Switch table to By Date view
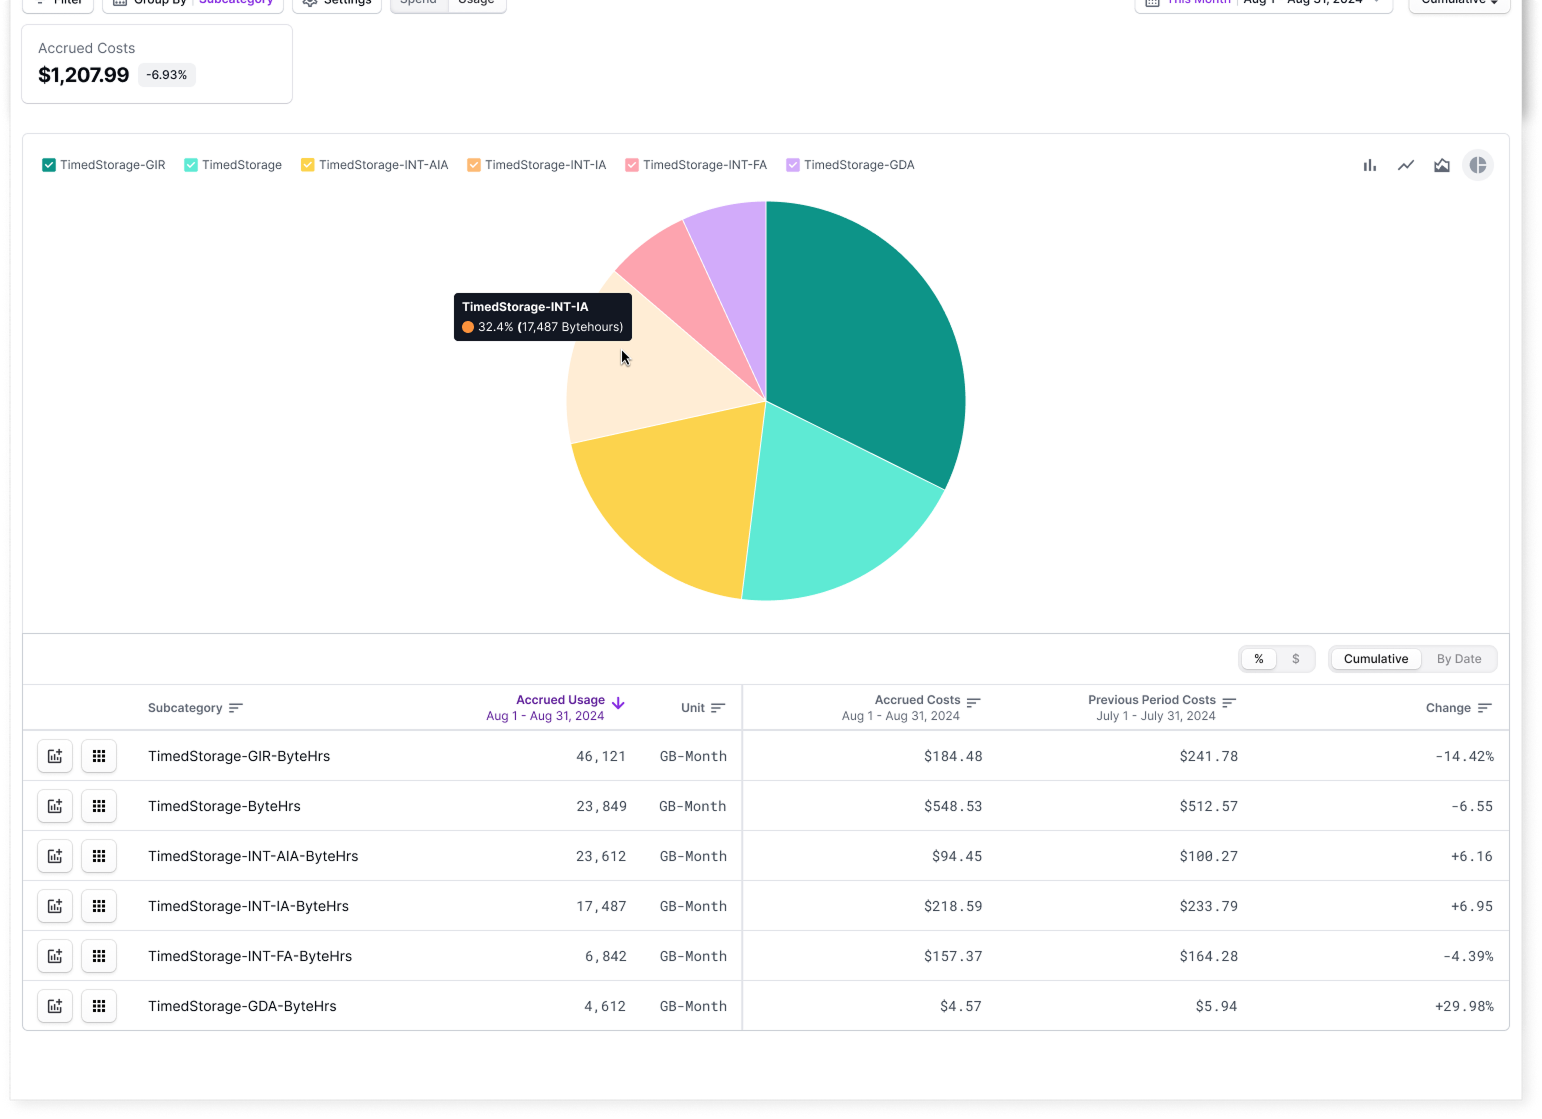This screenshot has width=1542, height=1119. click(1458, 659)
